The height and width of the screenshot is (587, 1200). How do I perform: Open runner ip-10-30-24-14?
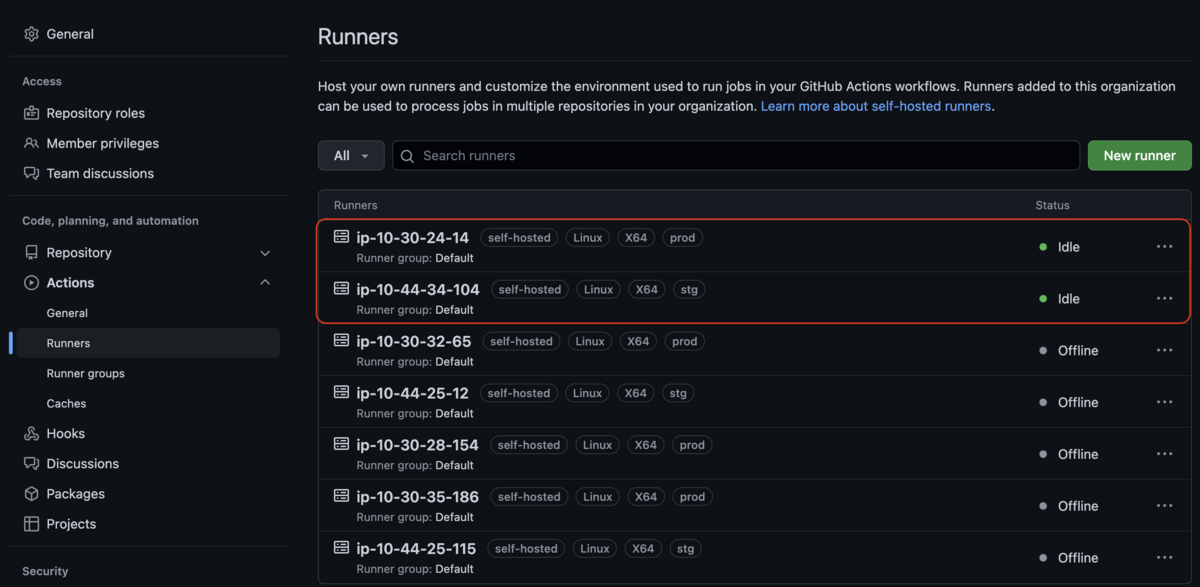(x=412, y=238)
